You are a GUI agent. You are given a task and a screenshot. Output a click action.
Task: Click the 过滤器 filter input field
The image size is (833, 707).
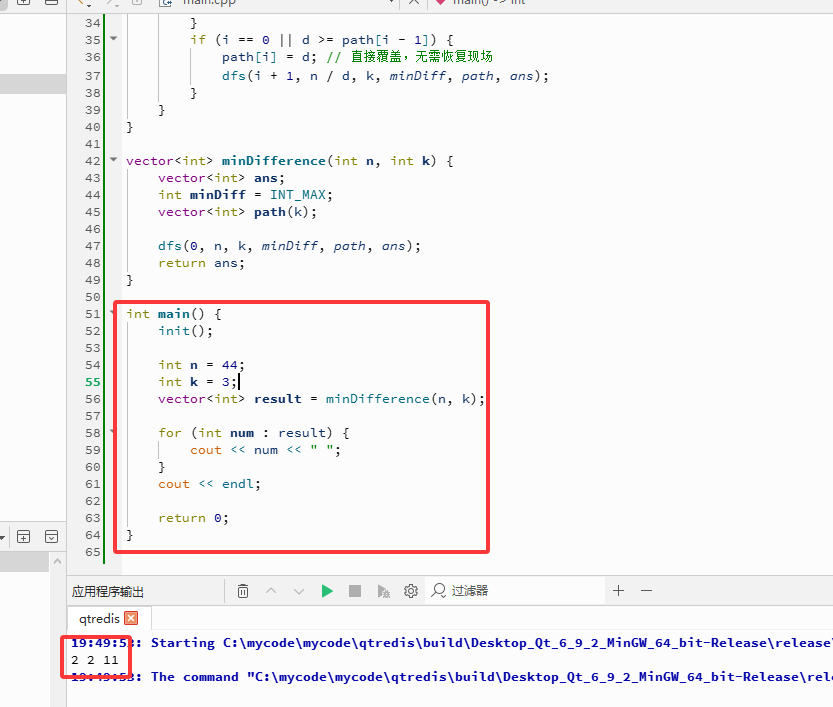pyautogui.click(x=515, y=591)
